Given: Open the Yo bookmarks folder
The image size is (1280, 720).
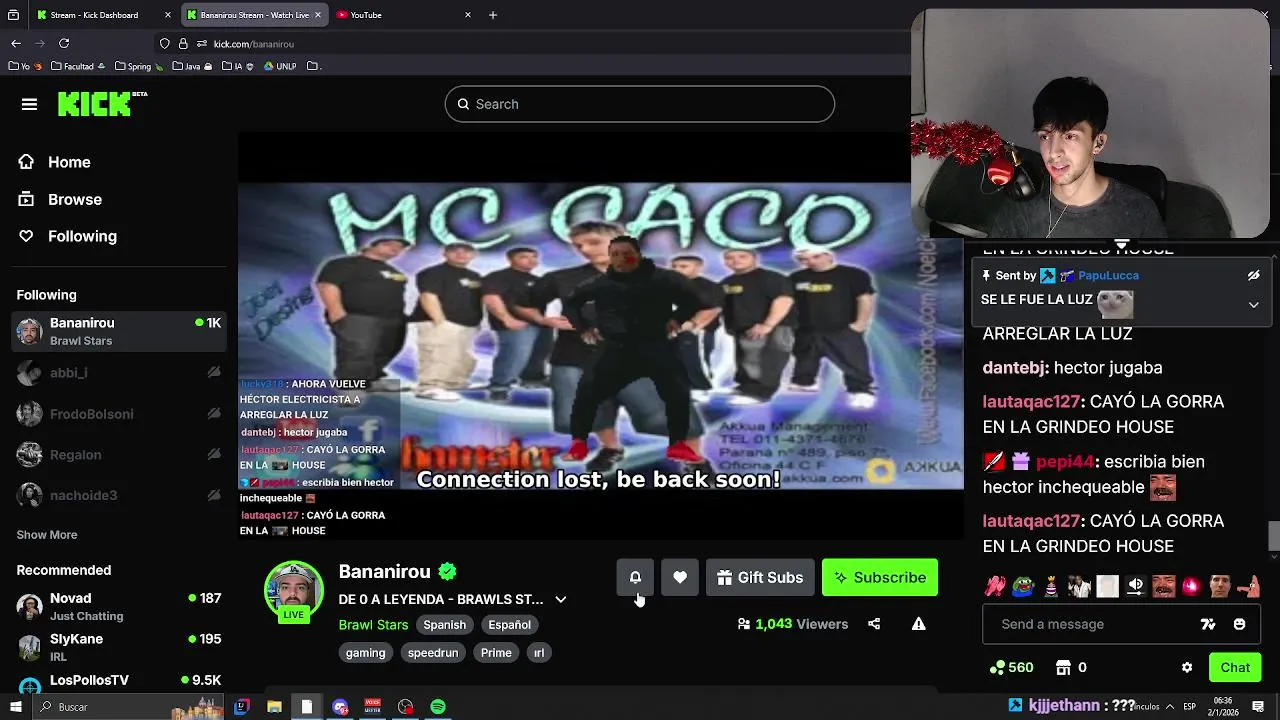Looking at the screenshot, I should tap(25, 66).
